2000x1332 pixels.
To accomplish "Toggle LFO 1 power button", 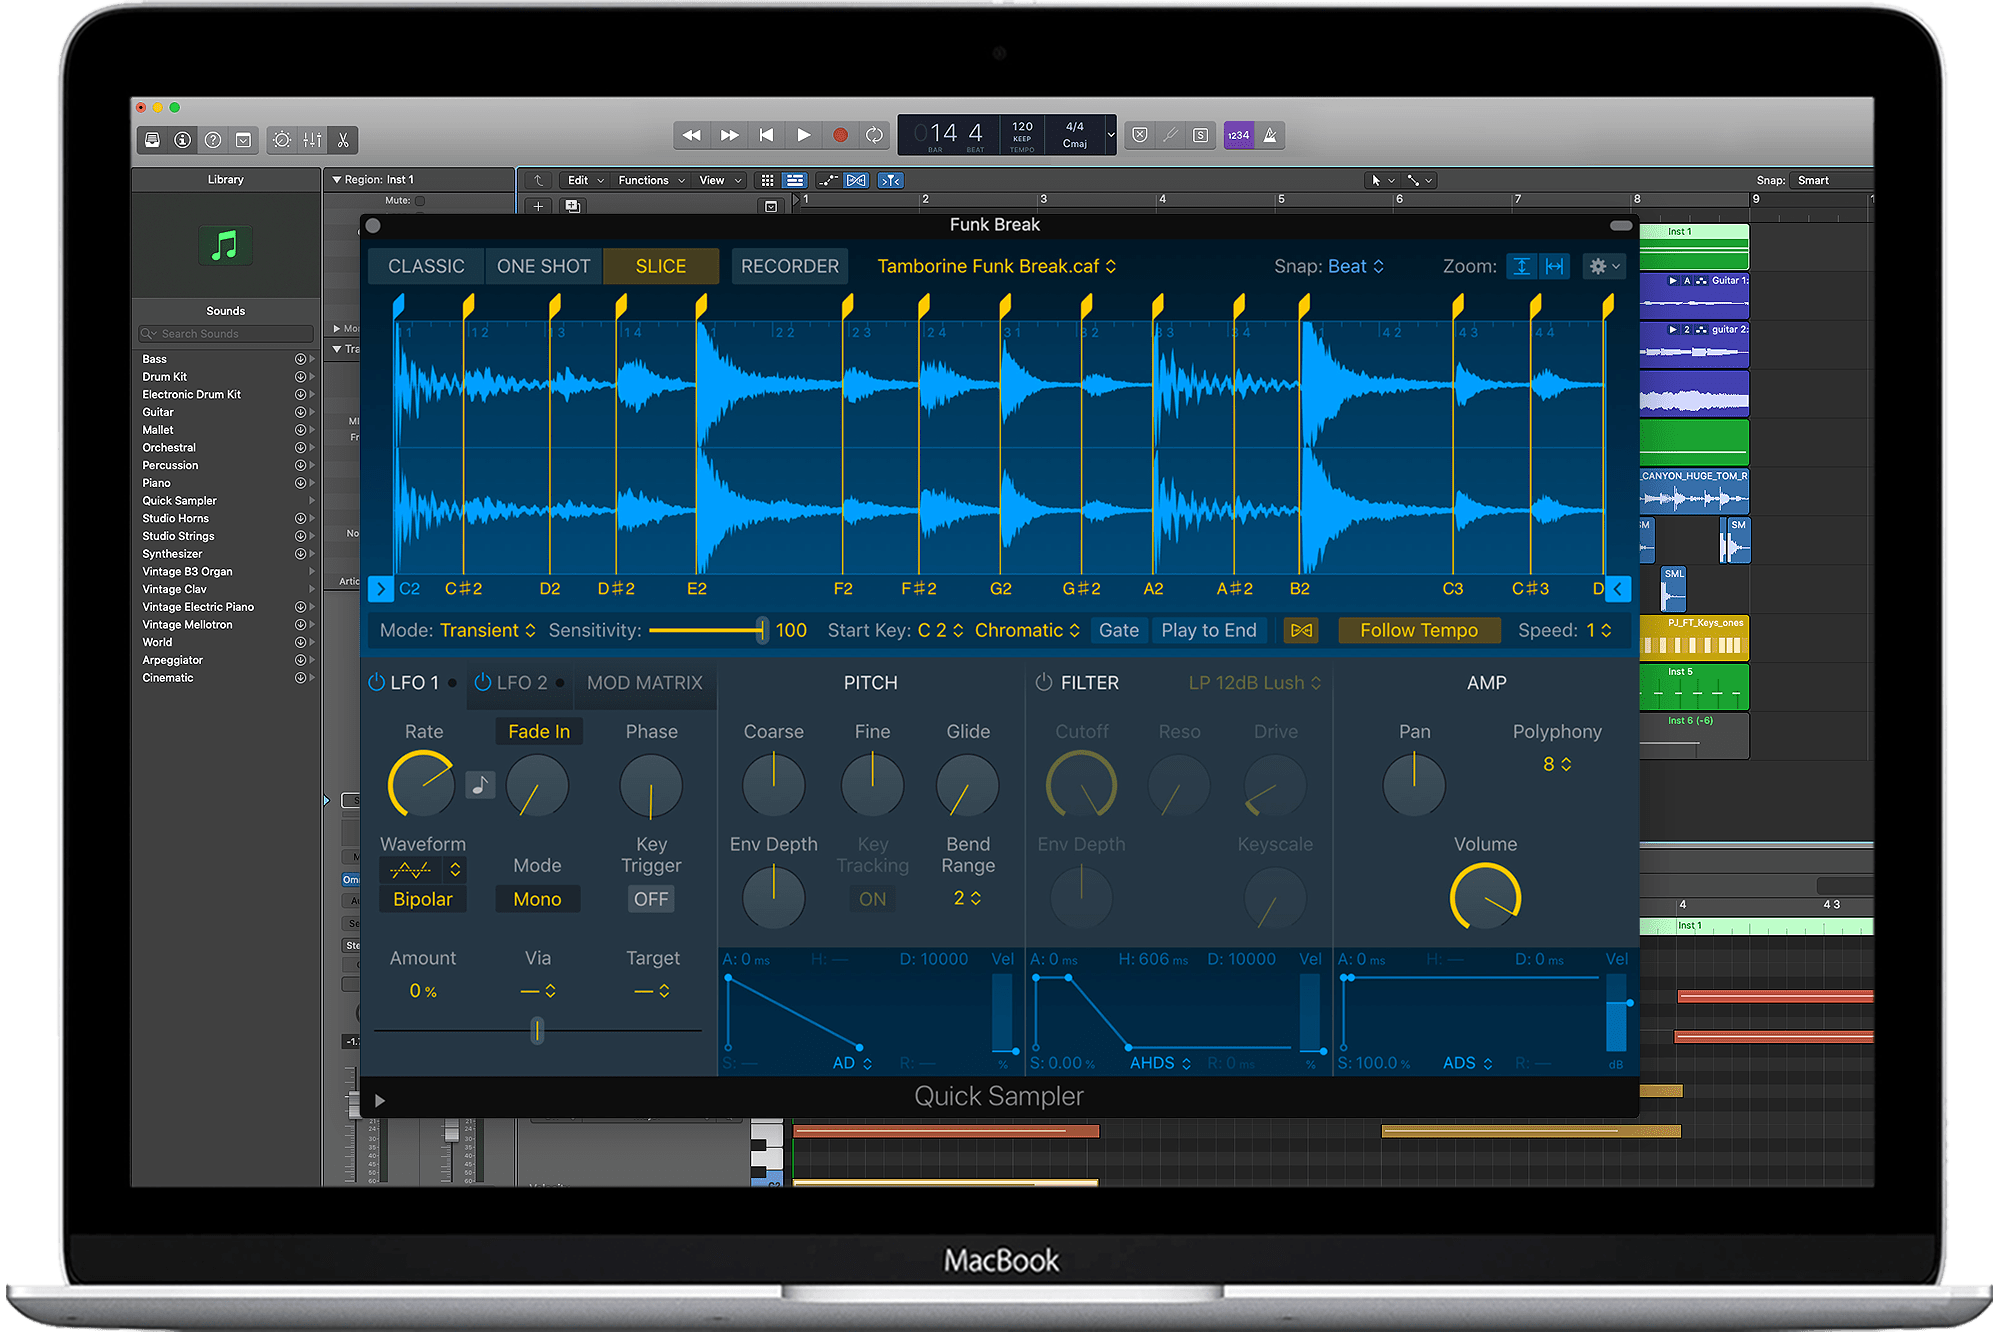I will coord(377,682).
